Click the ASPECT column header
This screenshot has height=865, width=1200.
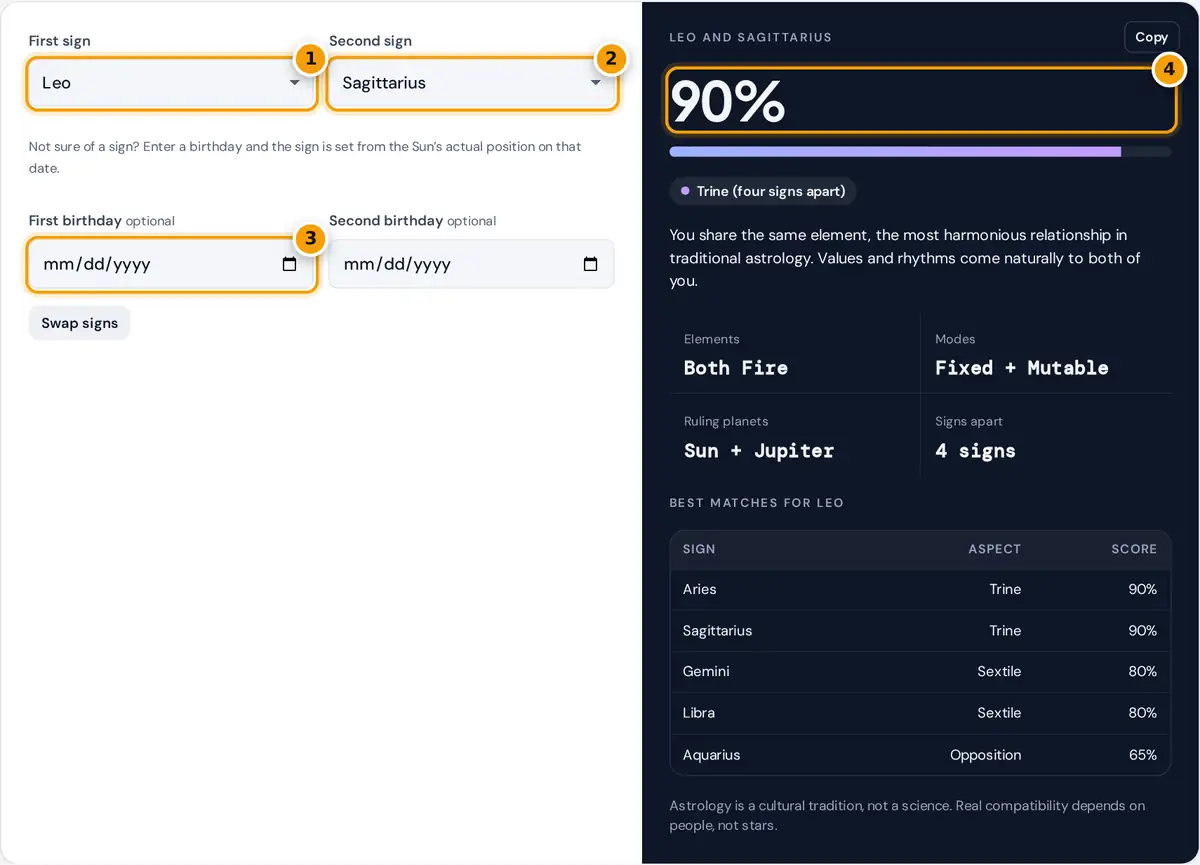pyautogui.click(x=995, y=549)
